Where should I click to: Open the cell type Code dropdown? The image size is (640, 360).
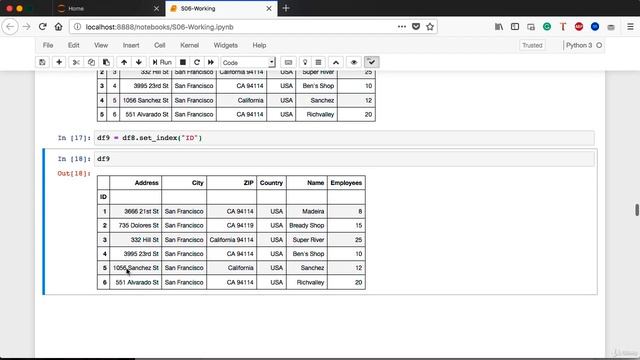tap(248, 62)
